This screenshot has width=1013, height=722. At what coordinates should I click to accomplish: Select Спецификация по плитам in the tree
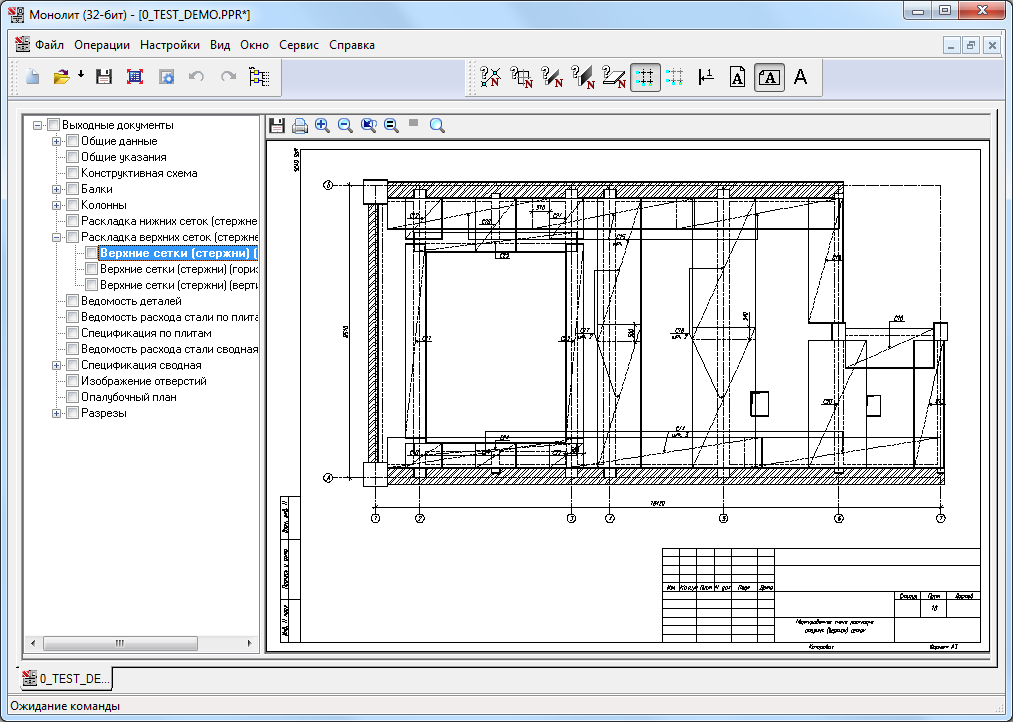coord(146,333)
